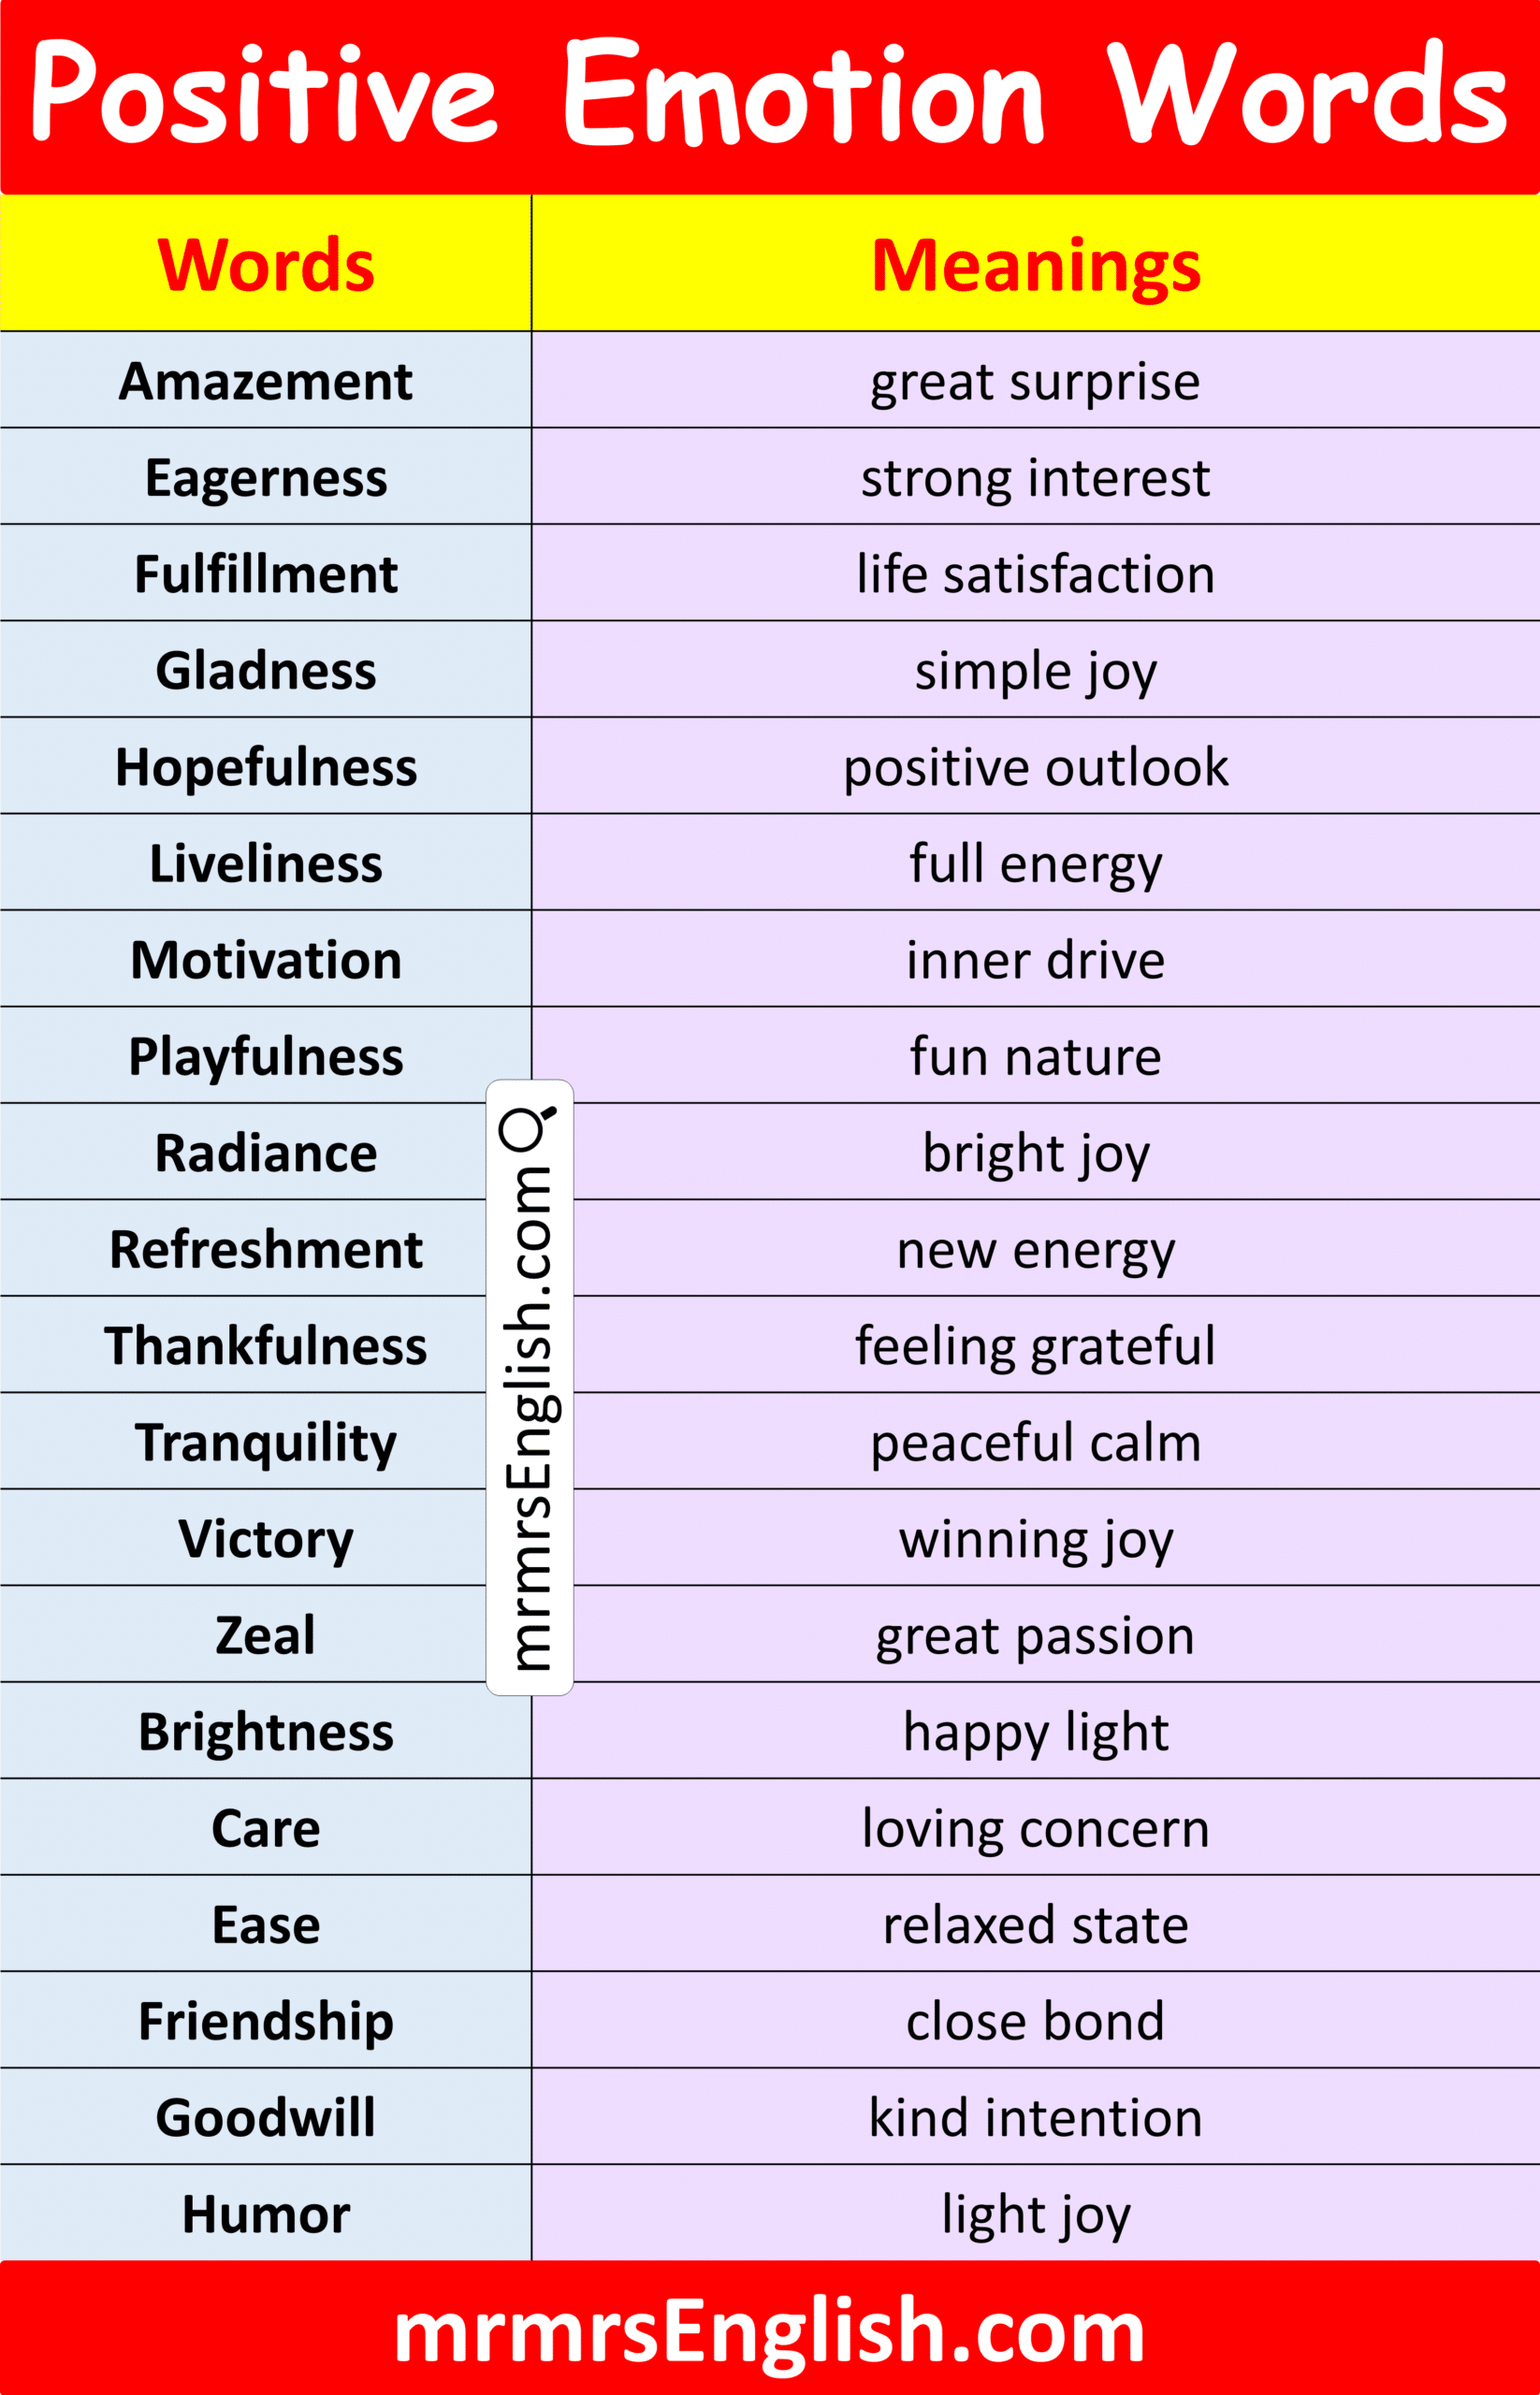The width and height of the screenshot is (1540, 2395).
Task: Click the "positive outlook" meaning
Action: pos(1035,767)
